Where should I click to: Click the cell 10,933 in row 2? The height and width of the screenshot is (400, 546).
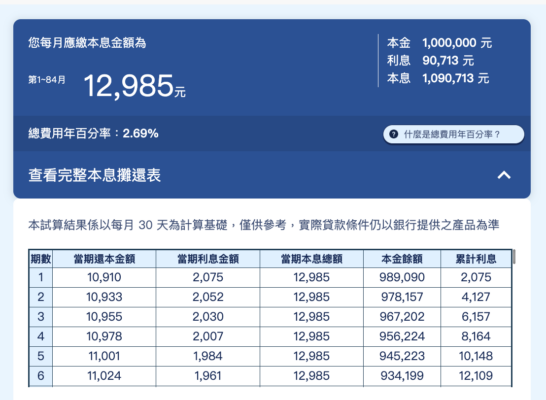pyautogui.click(x=104, y=297)
